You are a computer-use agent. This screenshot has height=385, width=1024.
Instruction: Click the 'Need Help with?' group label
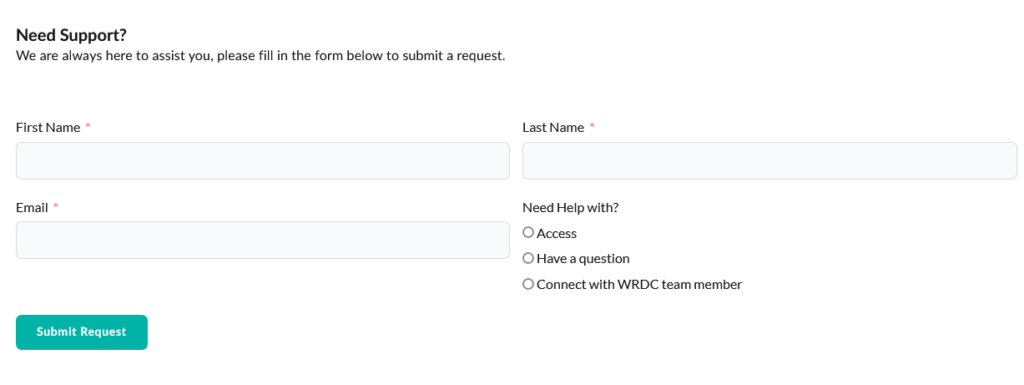(x=570, y=208)
